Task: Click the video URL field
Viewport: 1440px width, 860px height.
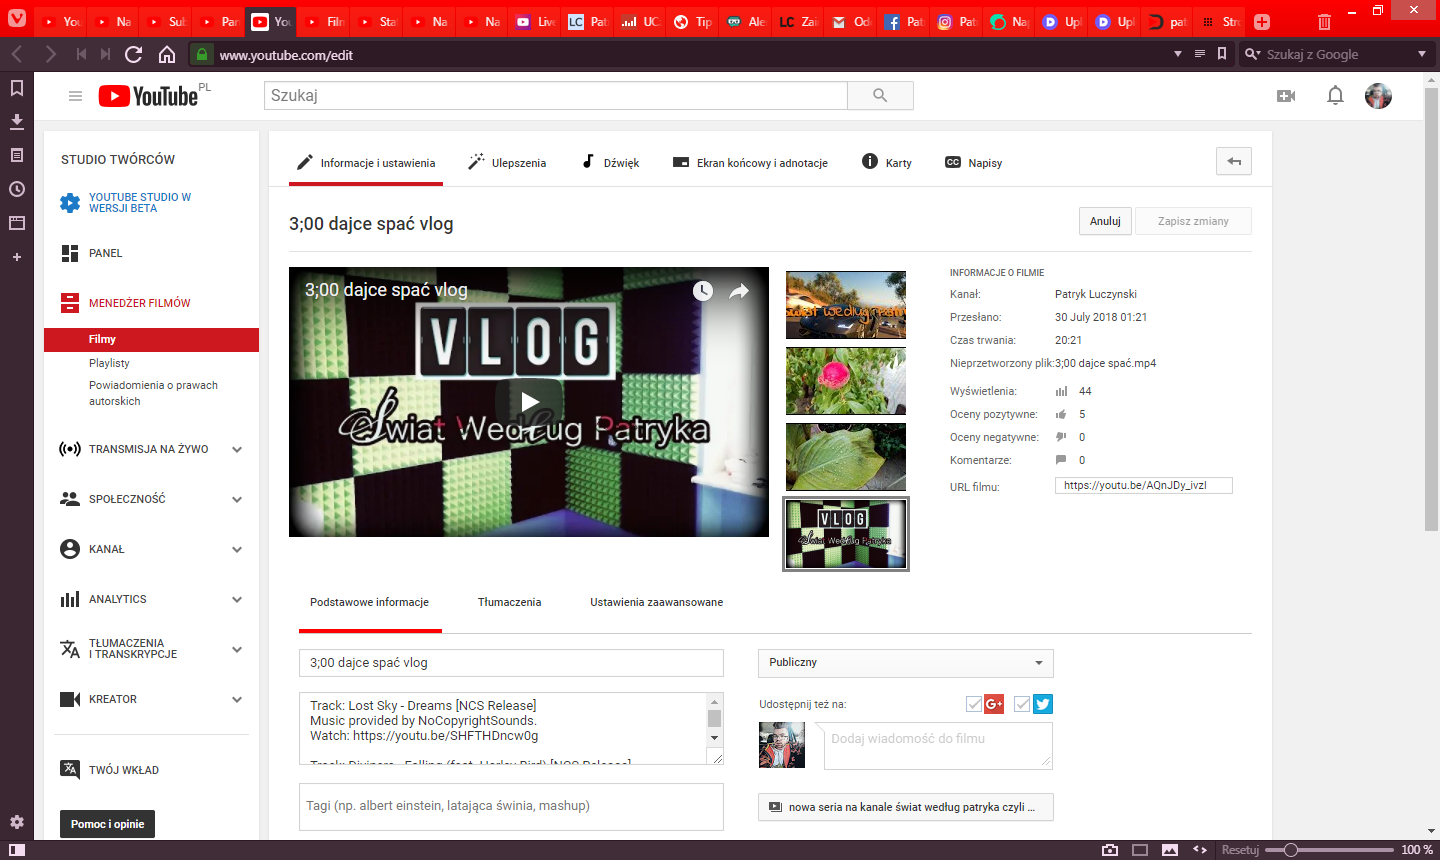Action: pos(1144,485)
